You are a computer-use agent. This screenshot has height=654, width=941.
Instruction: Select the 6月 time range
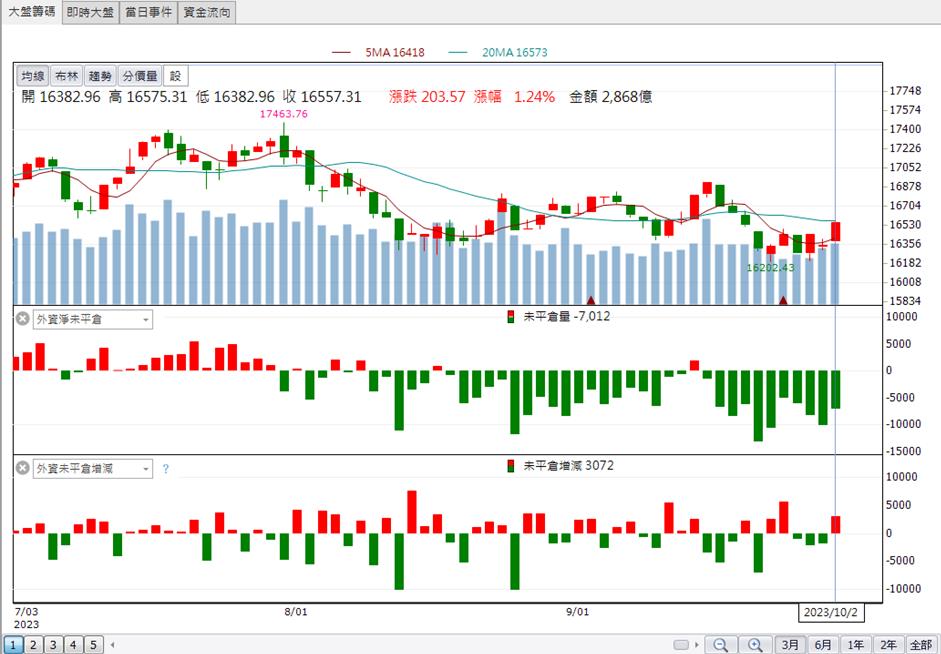click(x=823, y=645)
